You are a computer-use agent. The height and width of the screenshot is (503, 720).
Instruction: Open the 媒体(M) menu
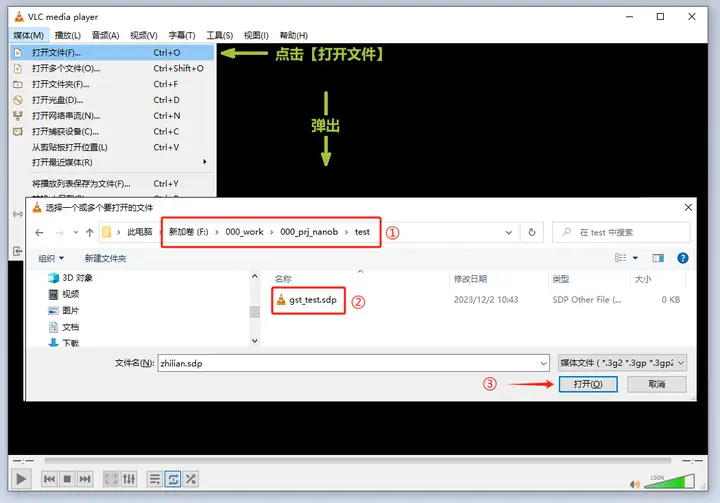point(28,35)
